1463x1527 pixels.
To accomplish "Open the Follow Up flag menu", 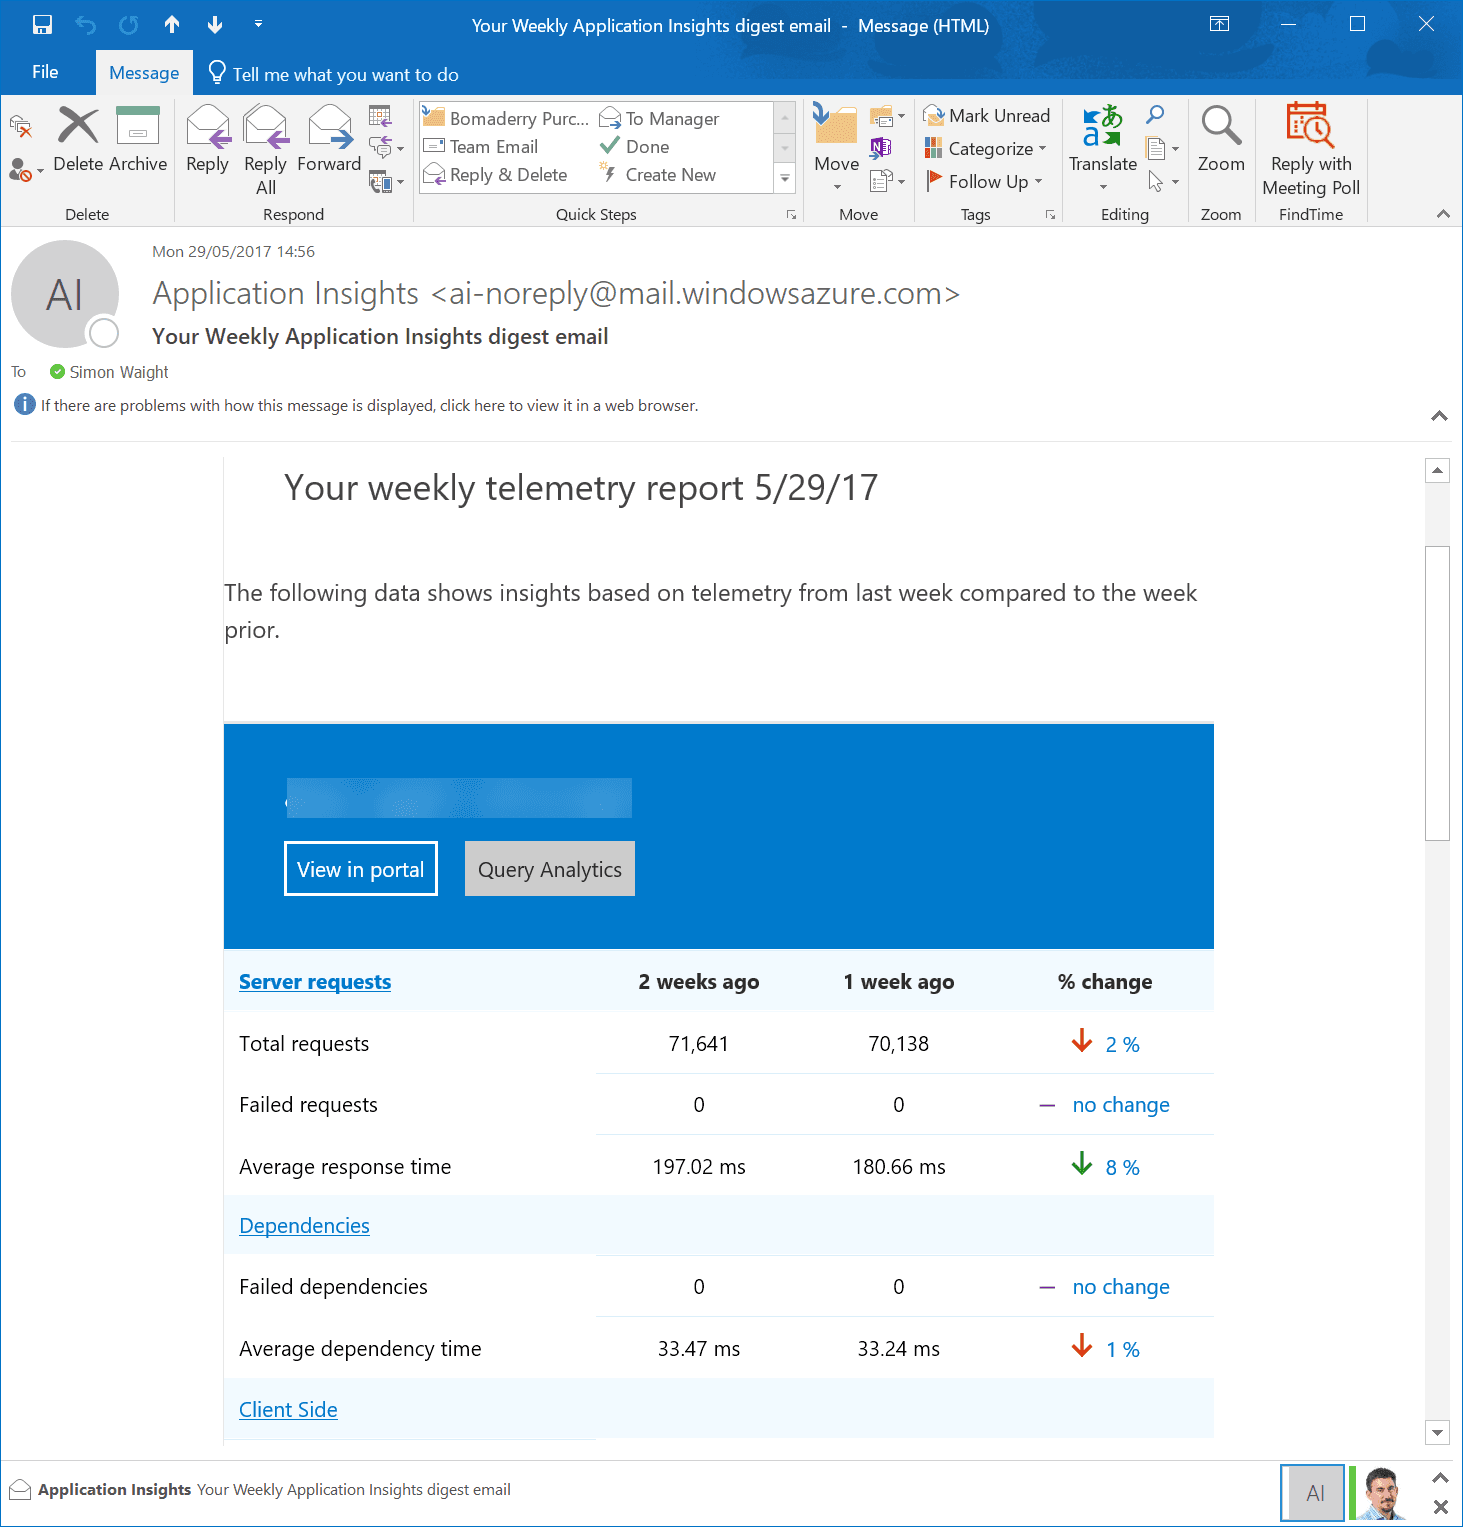I will coord(985,181).
